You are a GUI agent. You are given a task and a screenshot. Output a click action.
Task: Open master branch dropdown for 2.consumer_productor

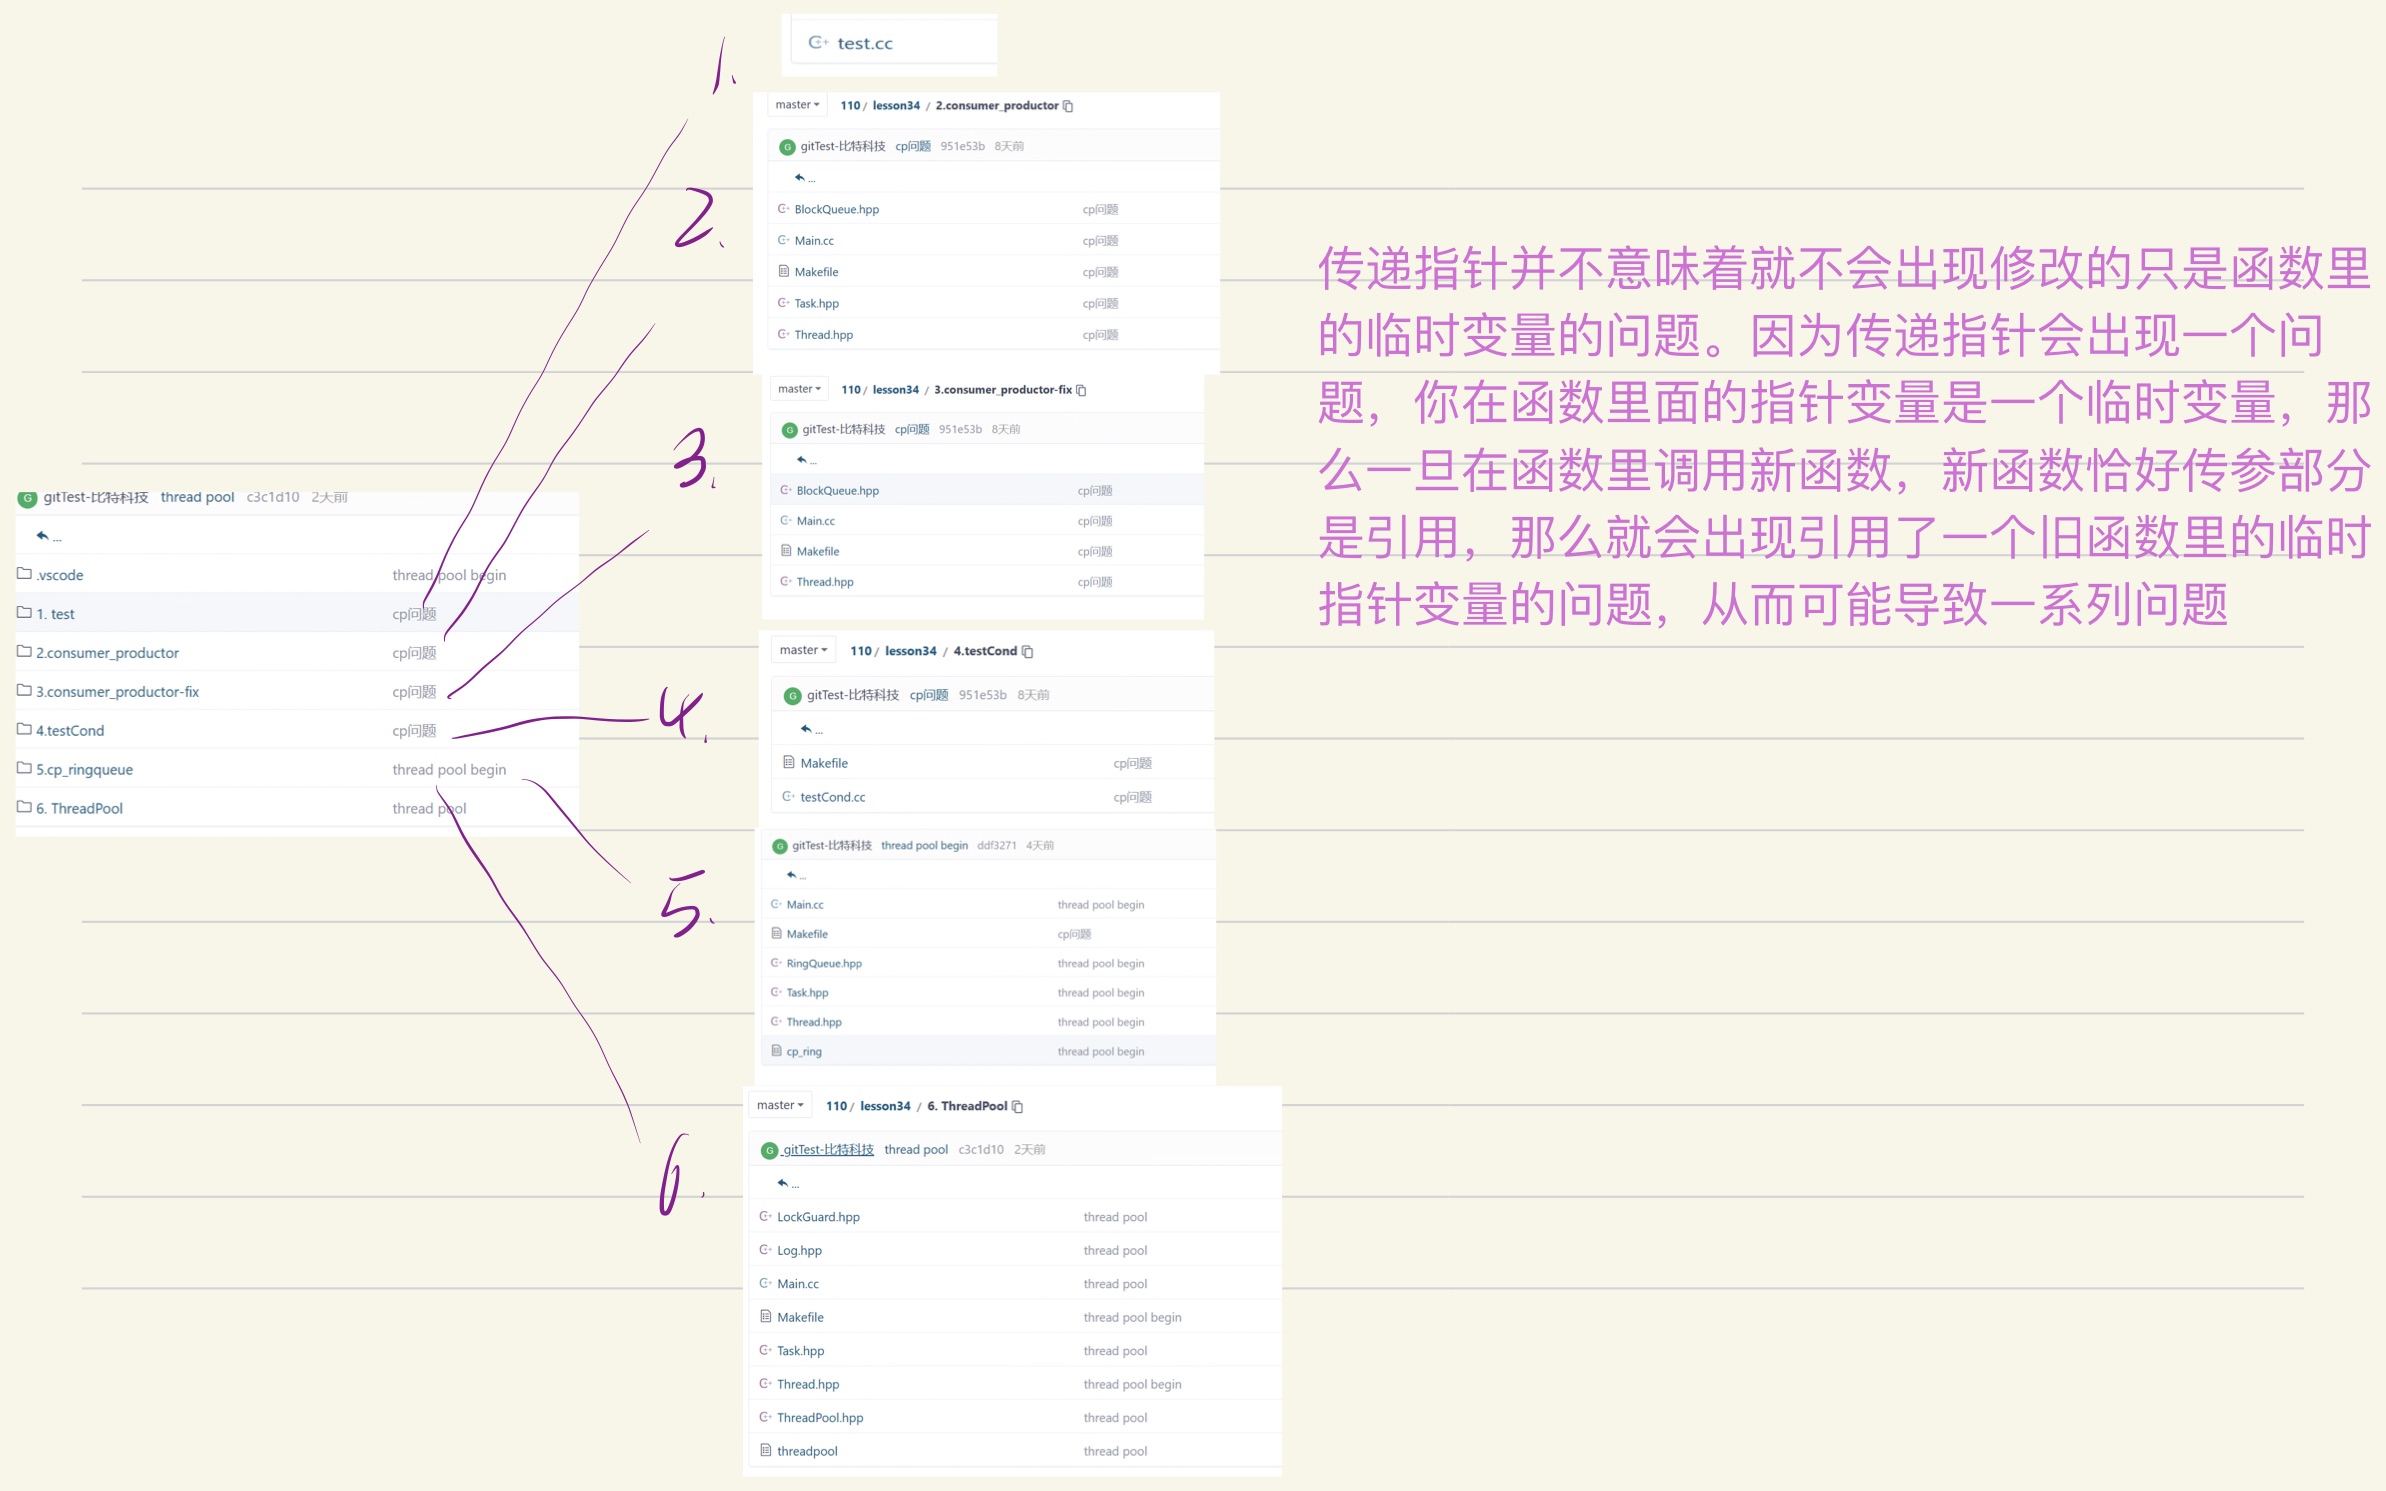tap(797, 105)
